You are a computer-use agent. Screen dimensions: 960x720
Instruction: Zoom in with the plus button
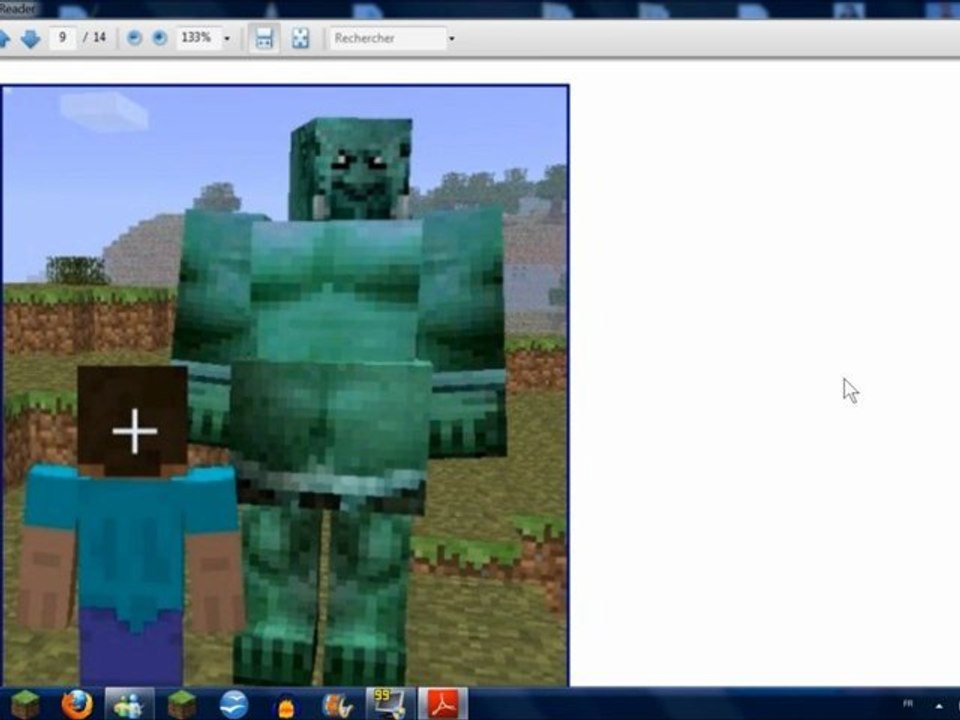[x=160, y=38]
